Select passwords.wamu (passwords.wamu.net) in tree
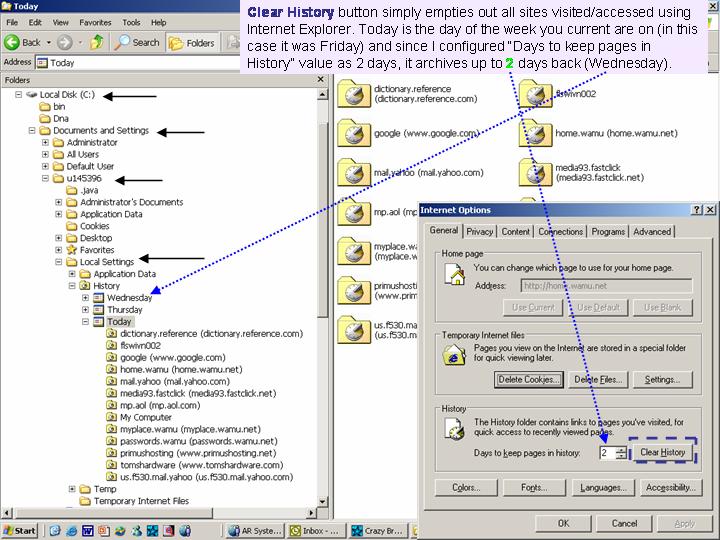The image size is (720, 540). click(192, 441)
